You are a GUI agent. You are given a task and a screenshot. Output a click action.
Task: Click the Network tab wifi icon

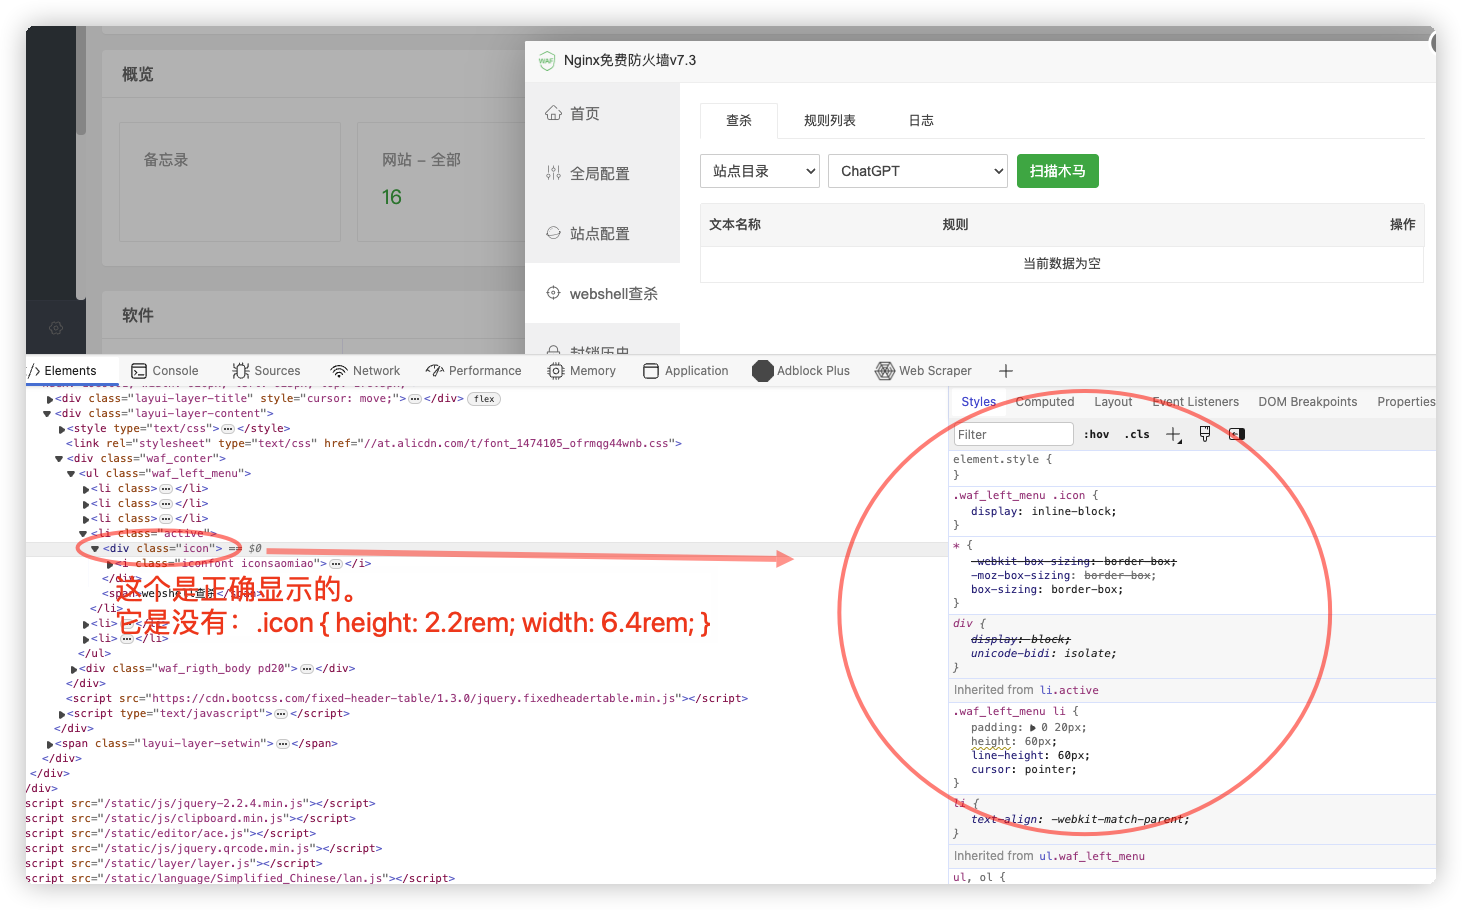pyautogui.click(x=339, y=371)
